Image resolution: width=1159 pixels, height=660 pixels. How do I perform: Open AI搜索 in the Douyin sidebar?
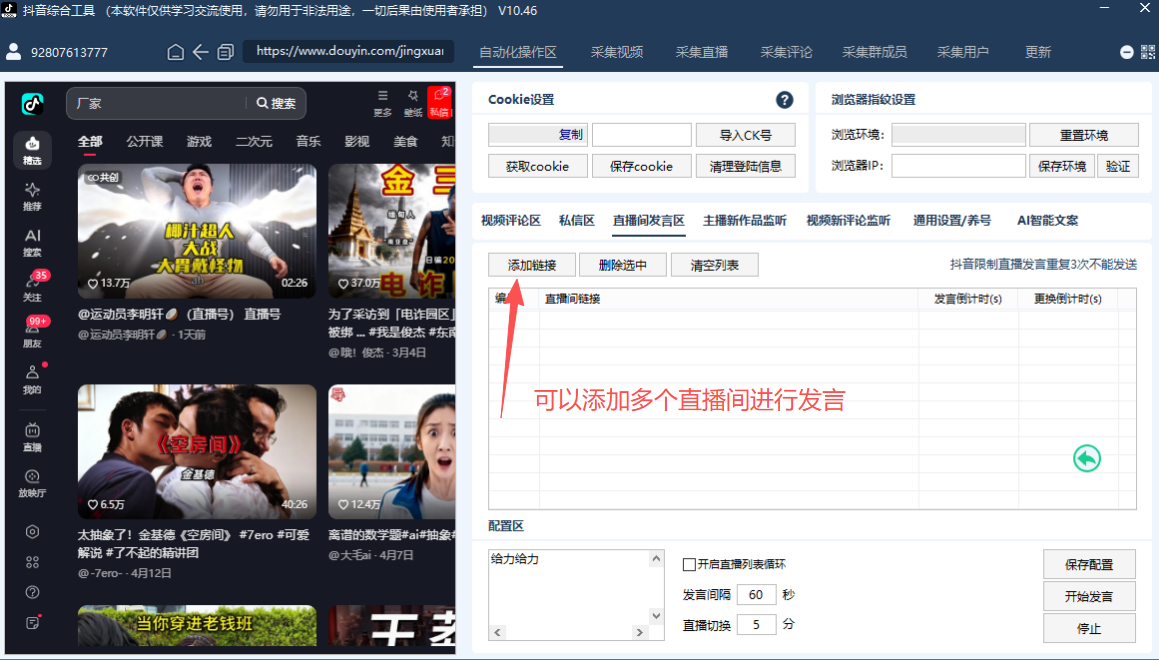(x=32, y=242)
